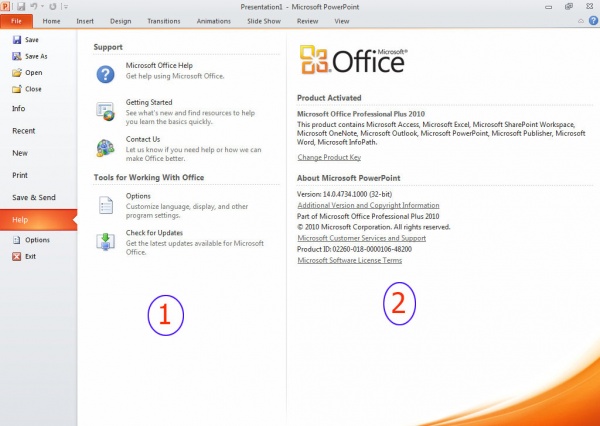600x426 pixels.
Task: Click the Save As icon in sidebar
Action: [17, 56]
